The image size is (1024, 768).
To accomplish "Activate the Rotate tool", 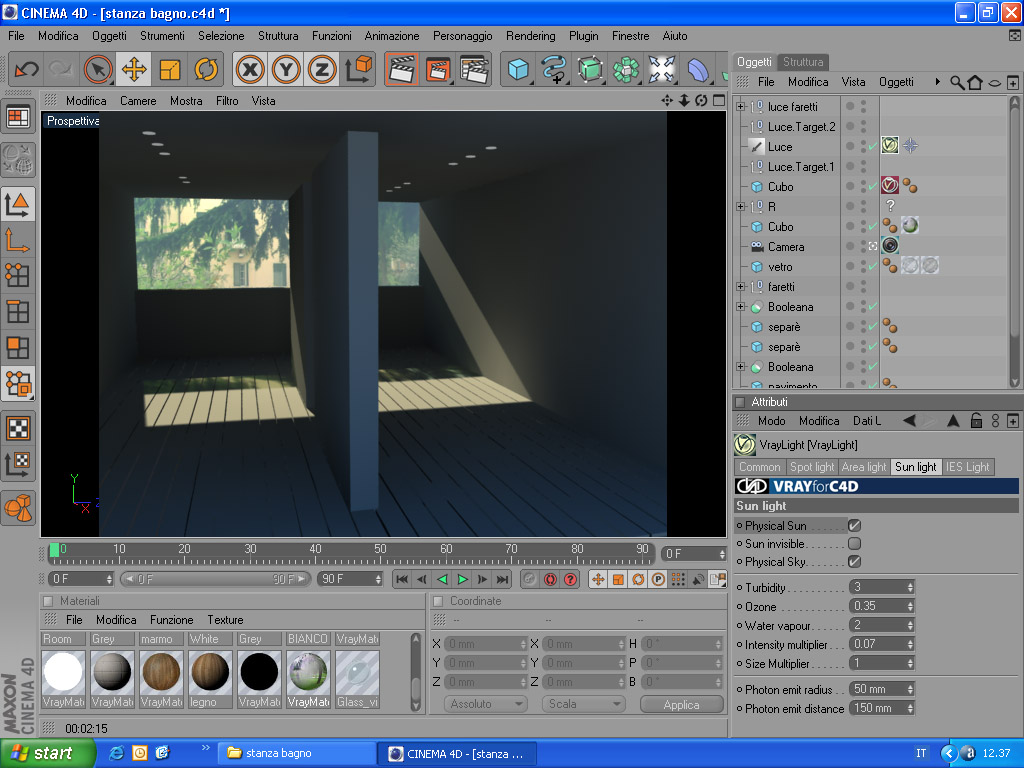I will pos(206,69).
